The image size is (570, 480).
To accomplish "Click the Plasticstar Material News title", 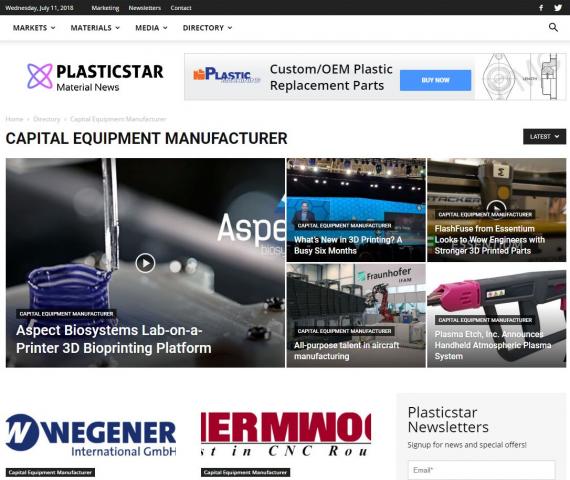I will click(109, 77).
